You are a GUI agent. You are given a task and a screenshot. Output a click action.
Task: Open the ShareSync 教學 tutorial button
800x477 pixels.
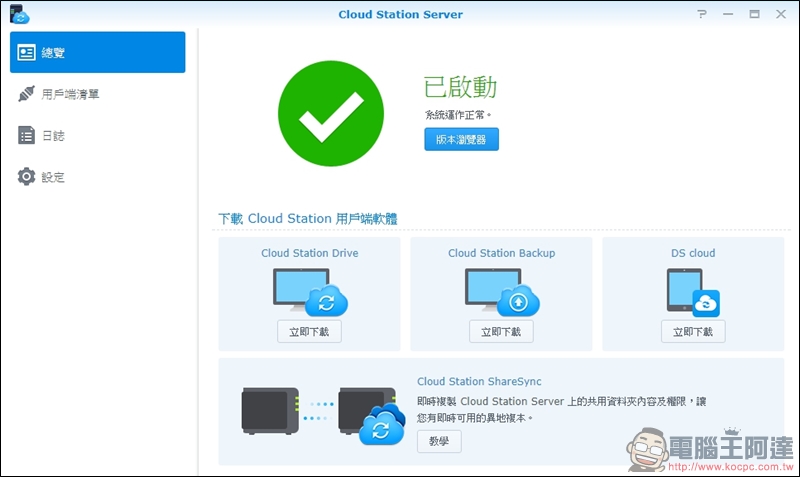[x=439, y=441]
